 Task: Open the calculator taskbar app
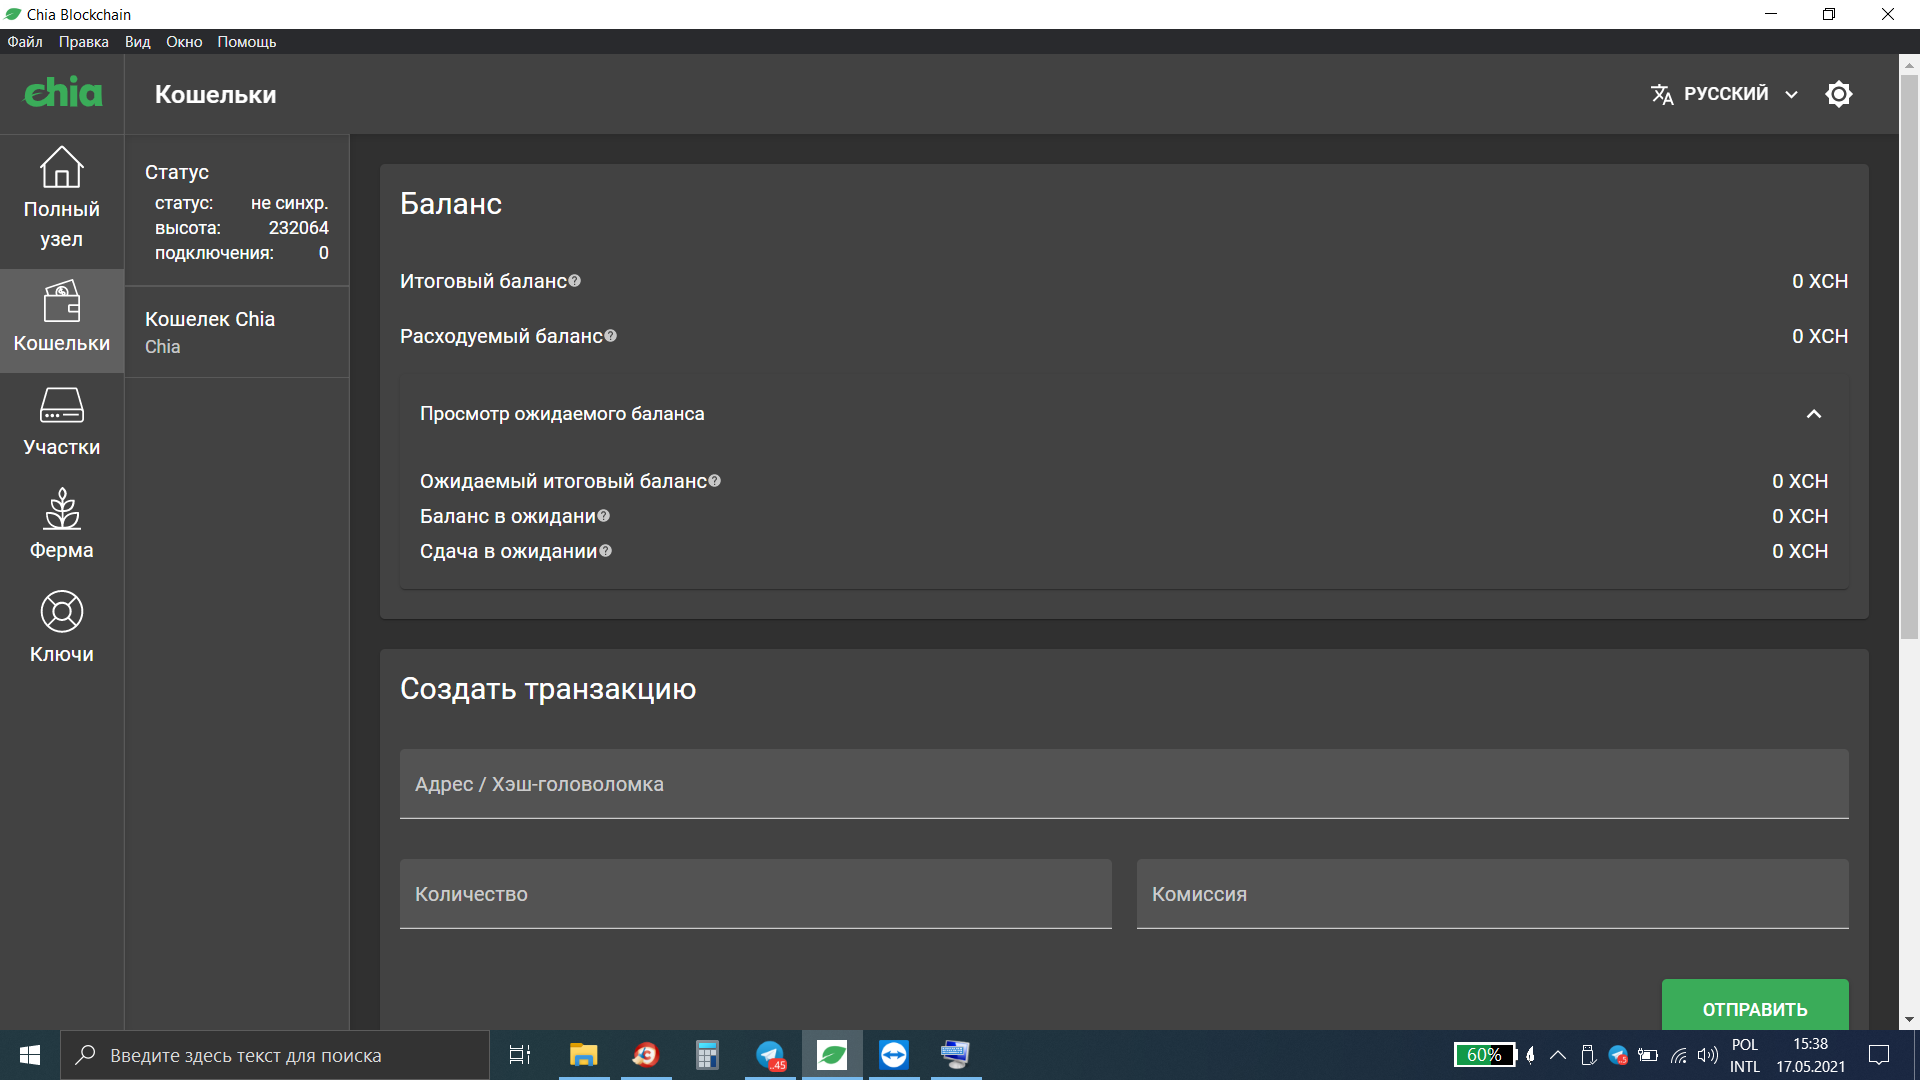707,1055
